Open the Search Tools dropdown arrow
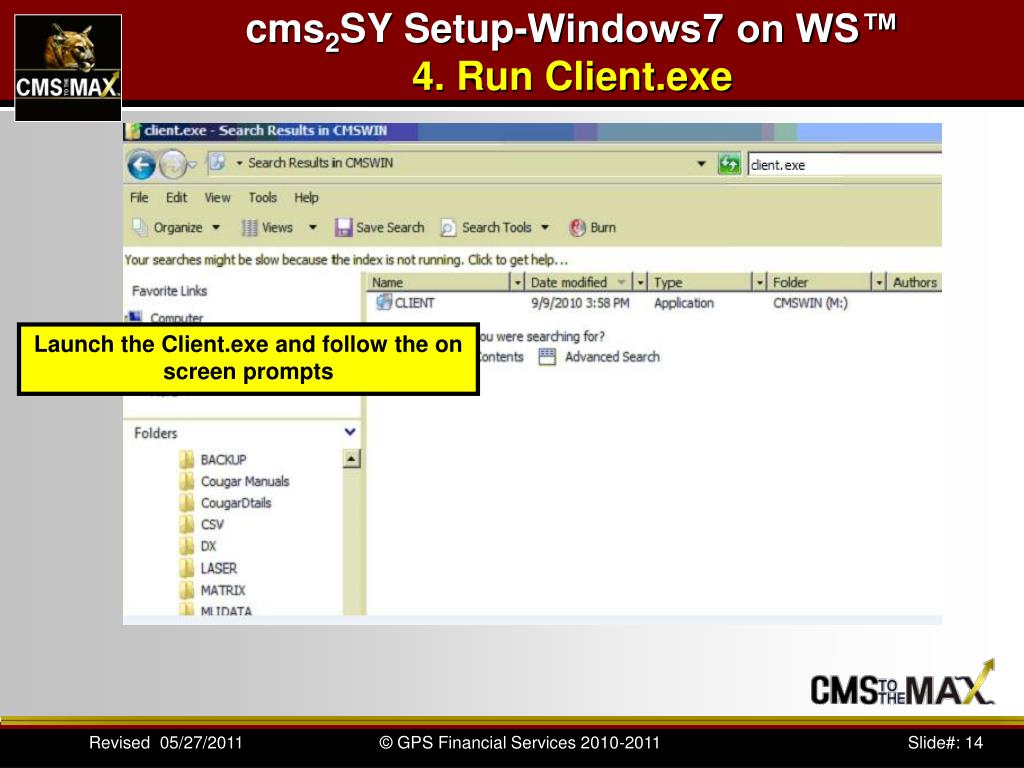Screen dimensions: 1024x768 point(545,227)
